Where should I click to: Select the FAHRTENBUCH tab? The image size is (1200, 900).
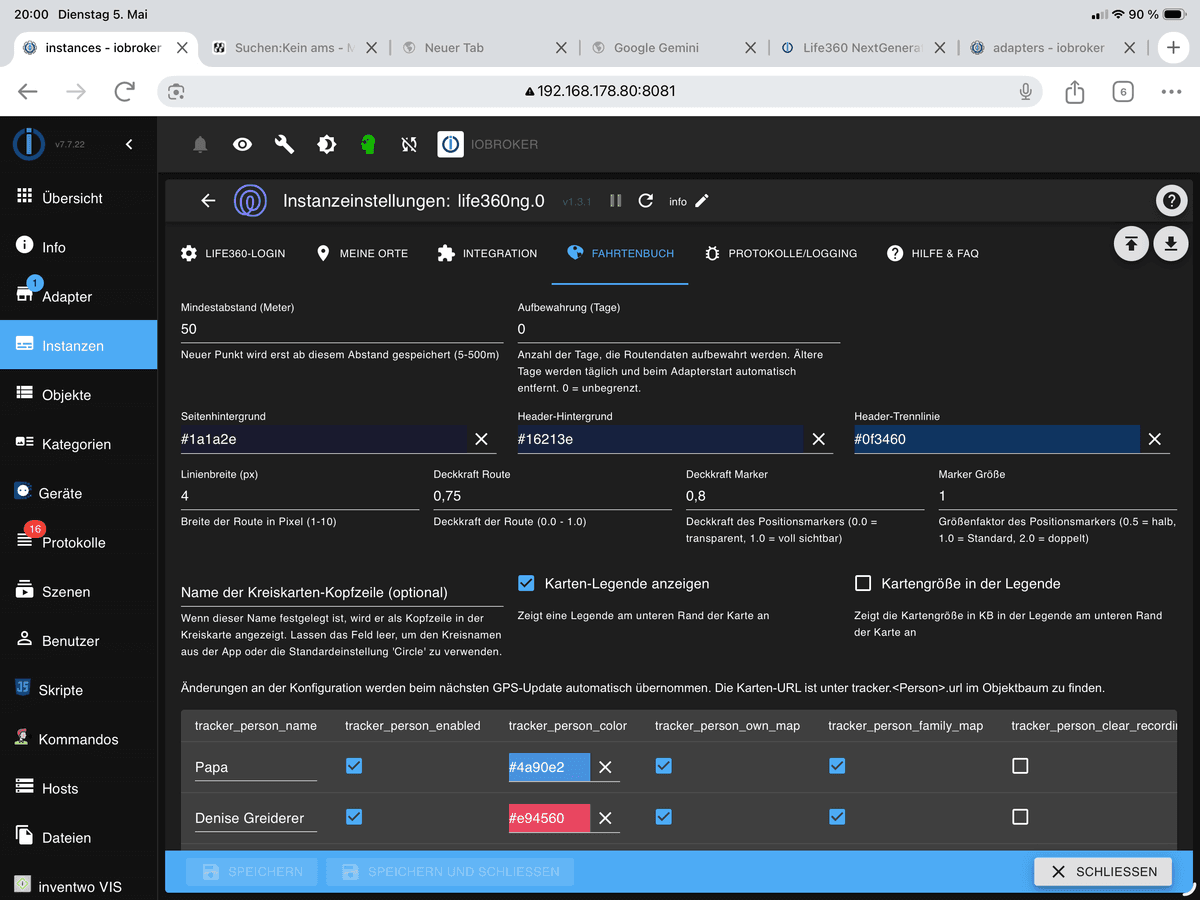[620, 254]
